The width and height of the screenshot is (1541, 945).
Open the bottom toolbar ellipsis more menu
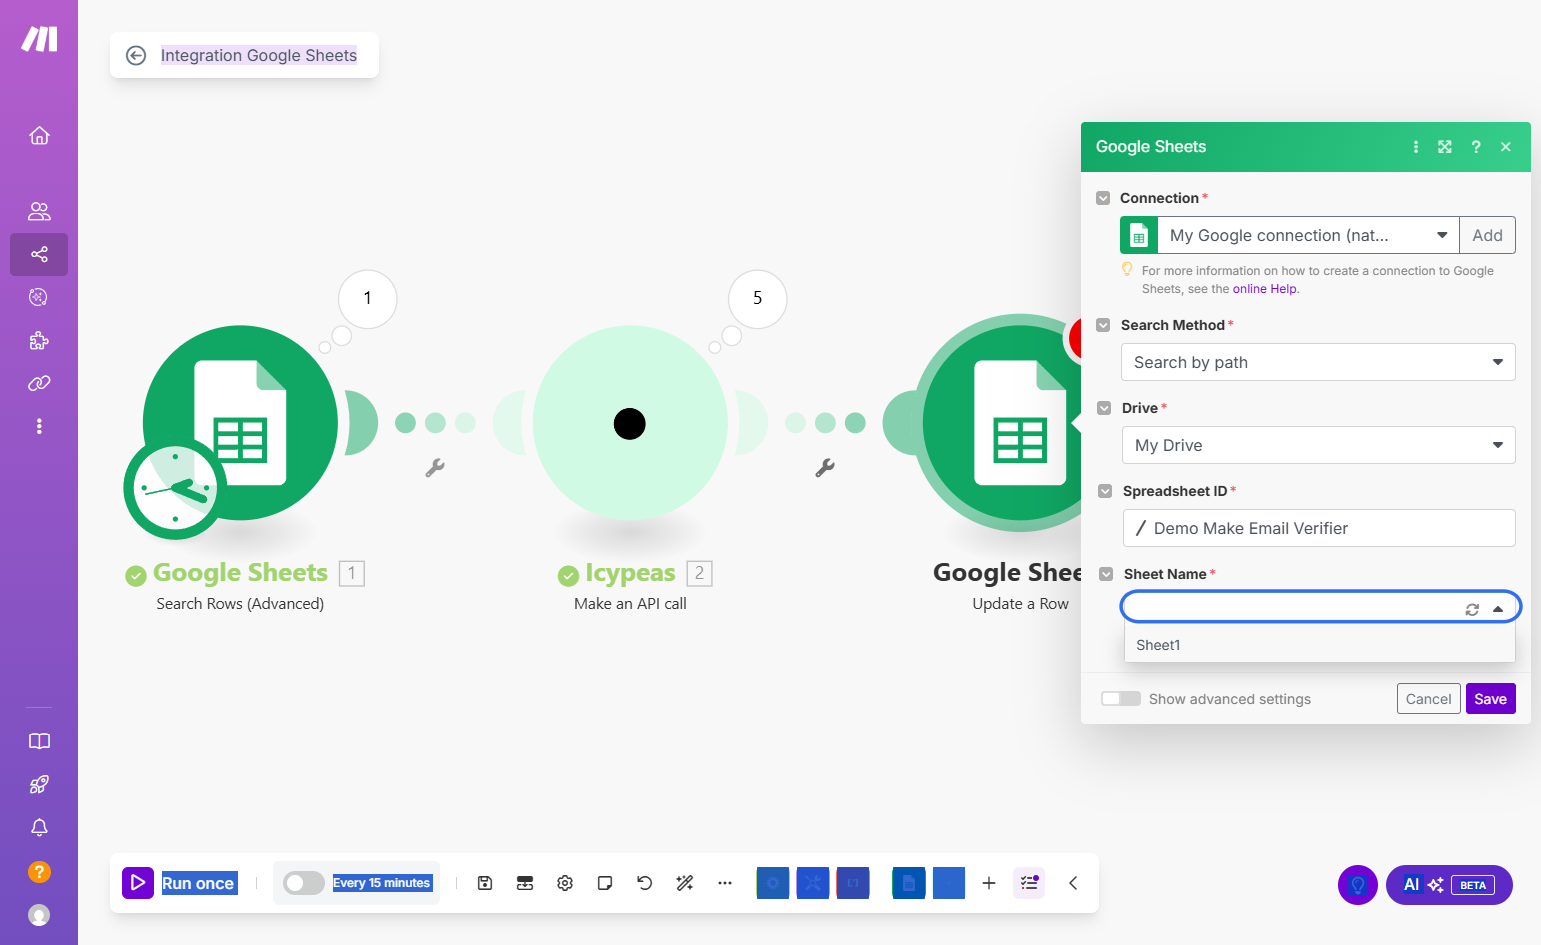click(x=725, y=883)
